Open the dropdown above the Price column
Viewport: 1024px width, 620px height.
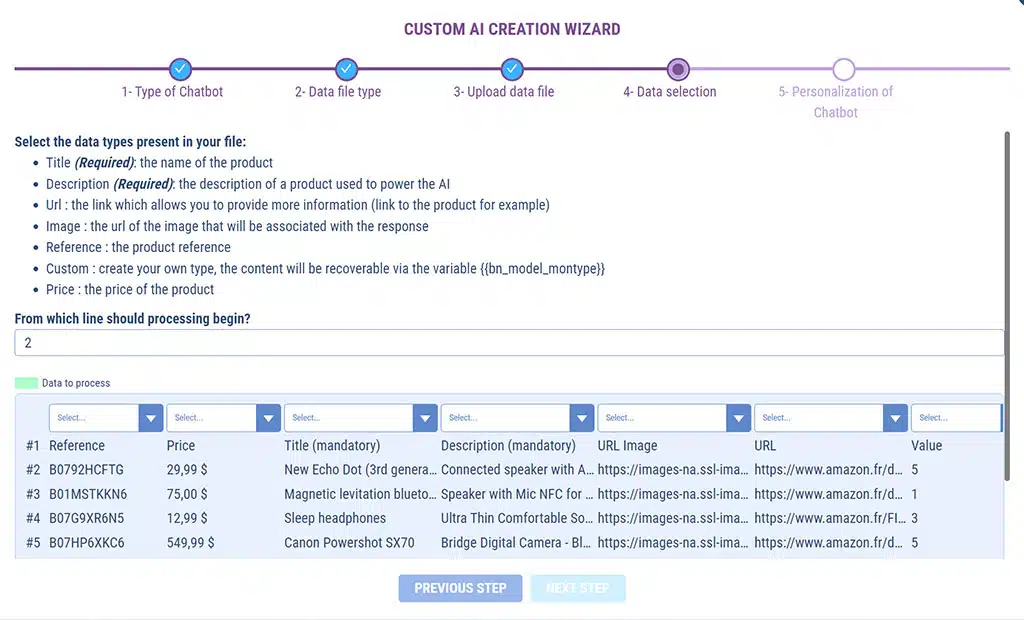click(x=223, y=418)
